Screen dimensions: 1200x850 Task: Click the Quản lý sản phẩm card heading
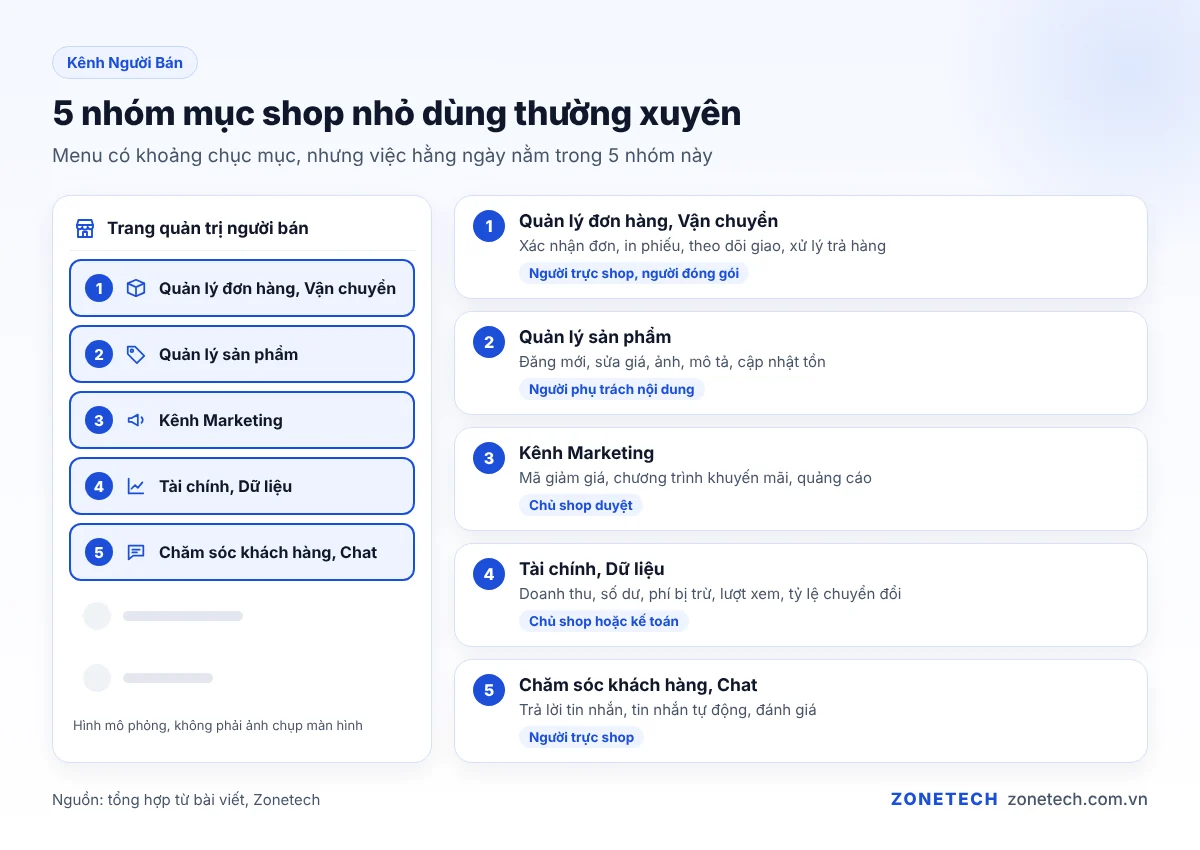pyautogui.click(x=595, y=337)
